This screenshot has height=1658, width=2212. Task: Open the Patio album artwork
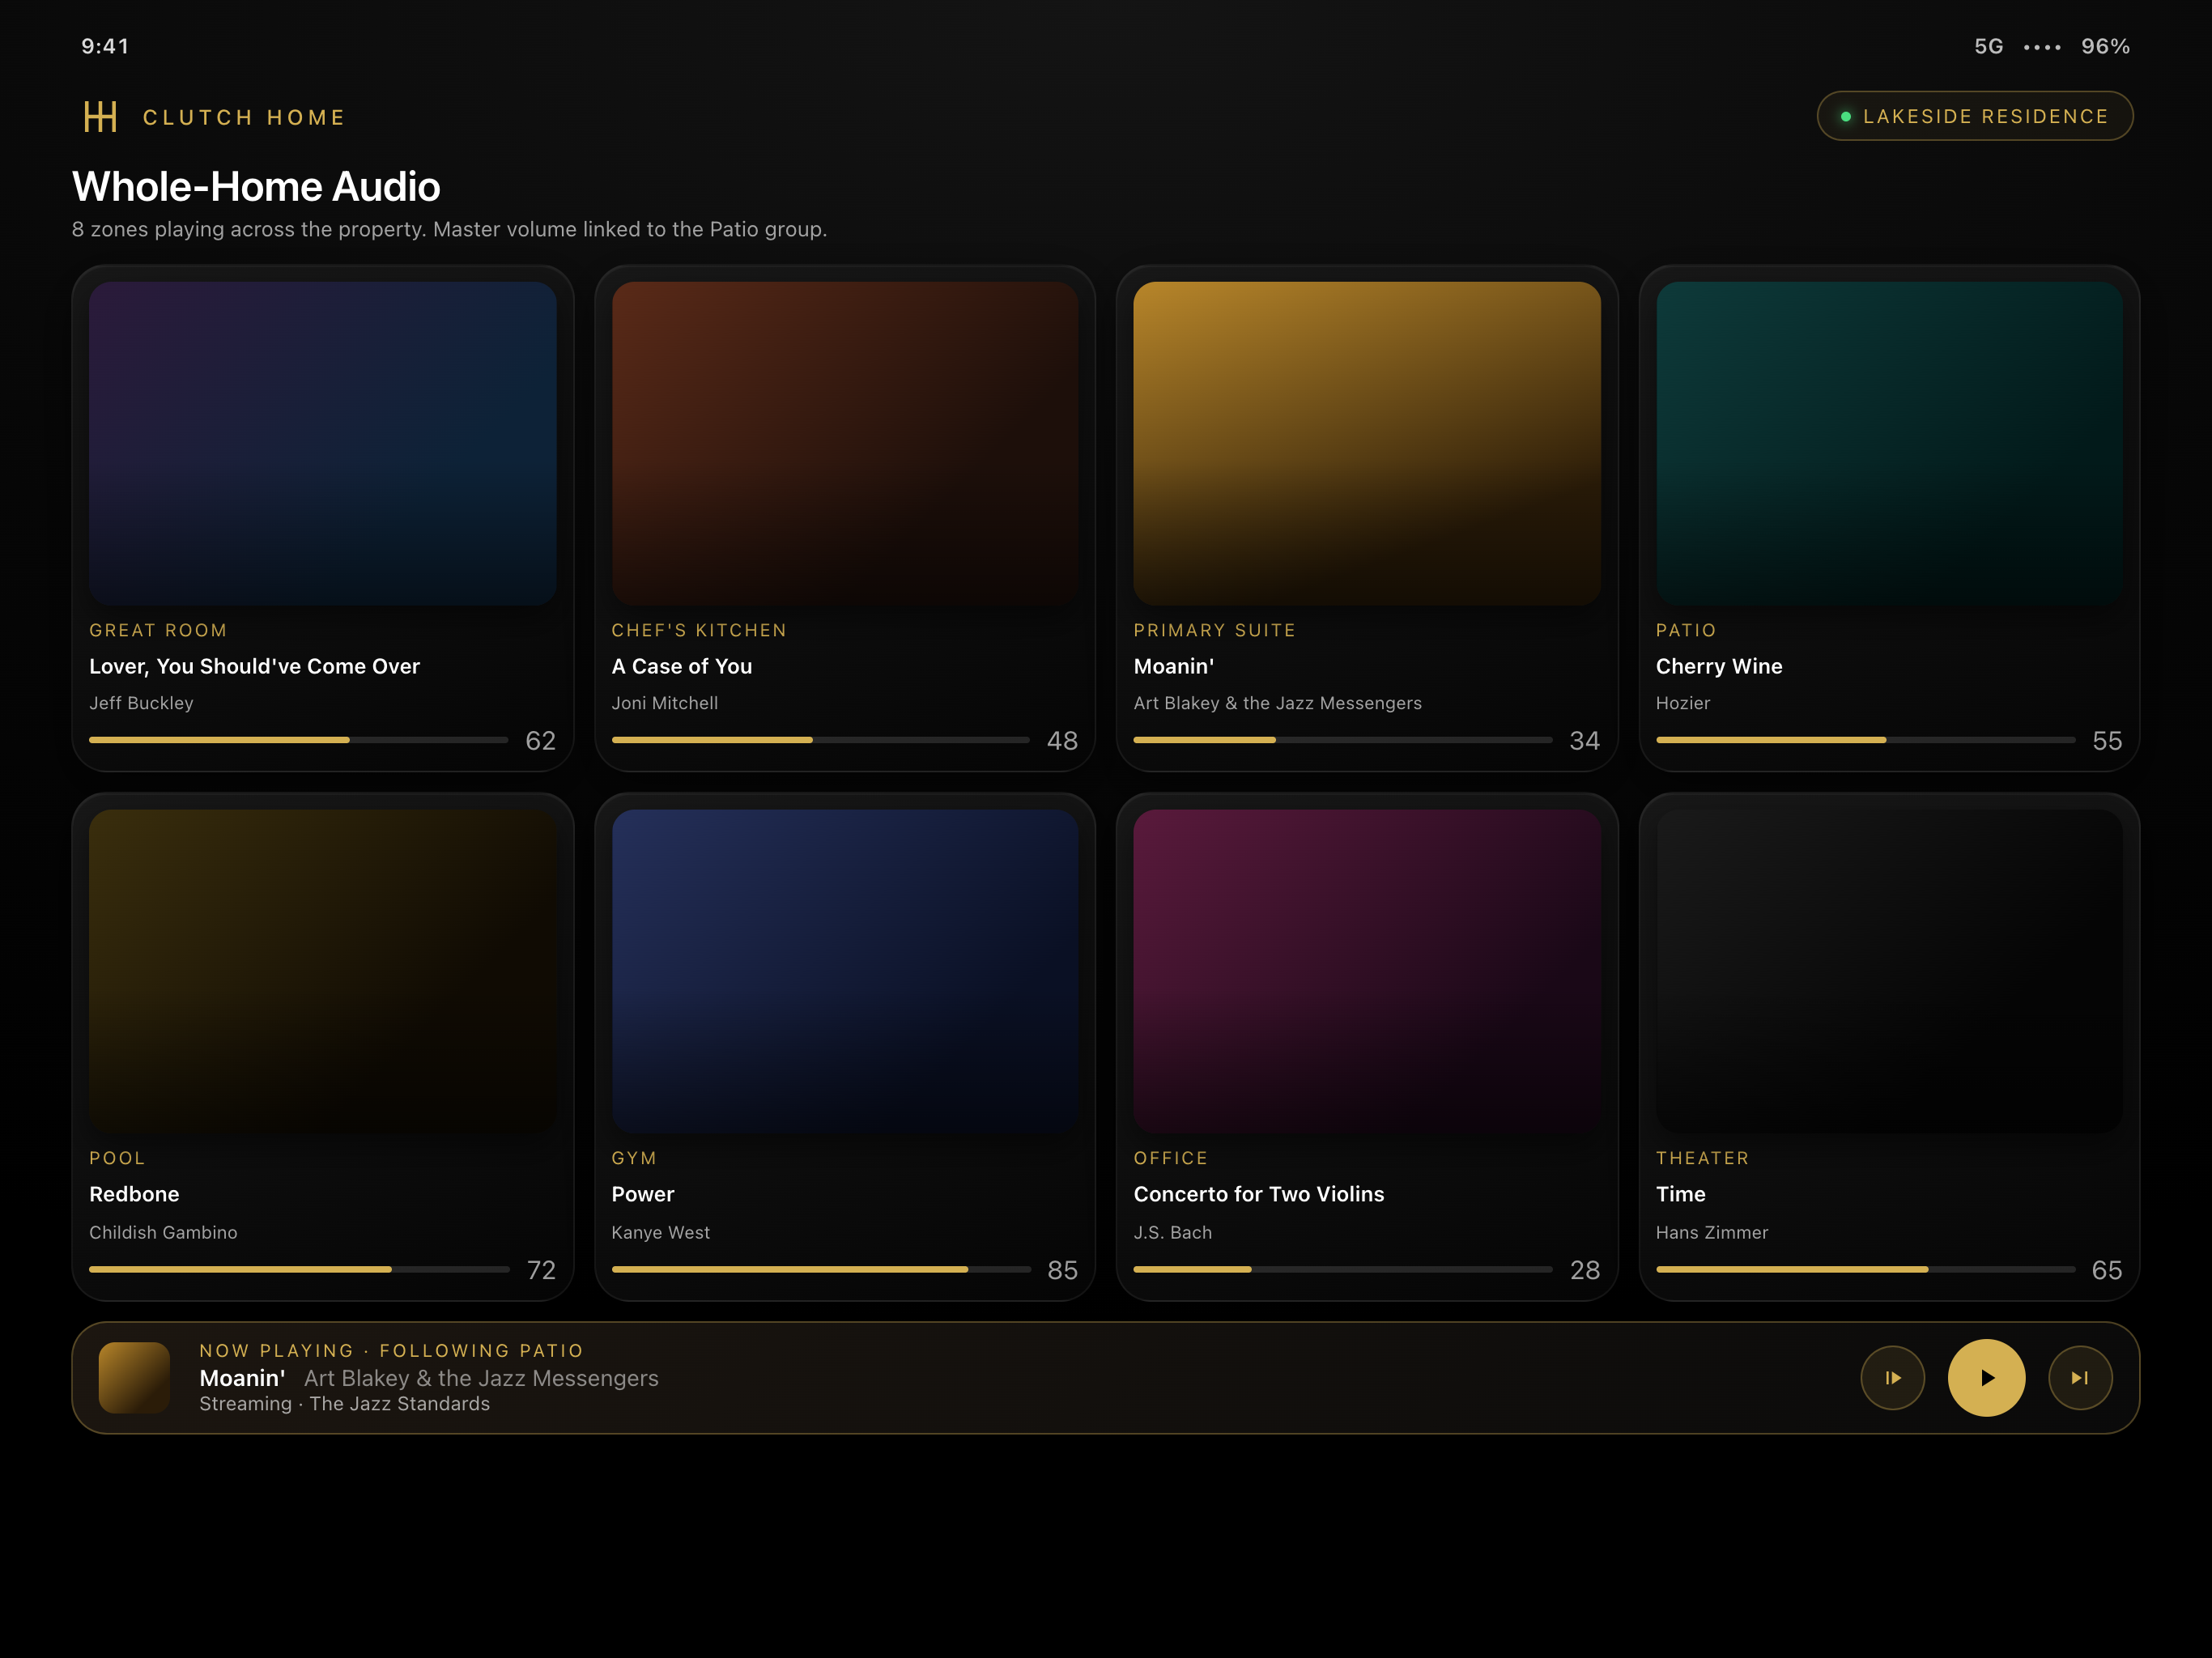[x=1889, y=443]
